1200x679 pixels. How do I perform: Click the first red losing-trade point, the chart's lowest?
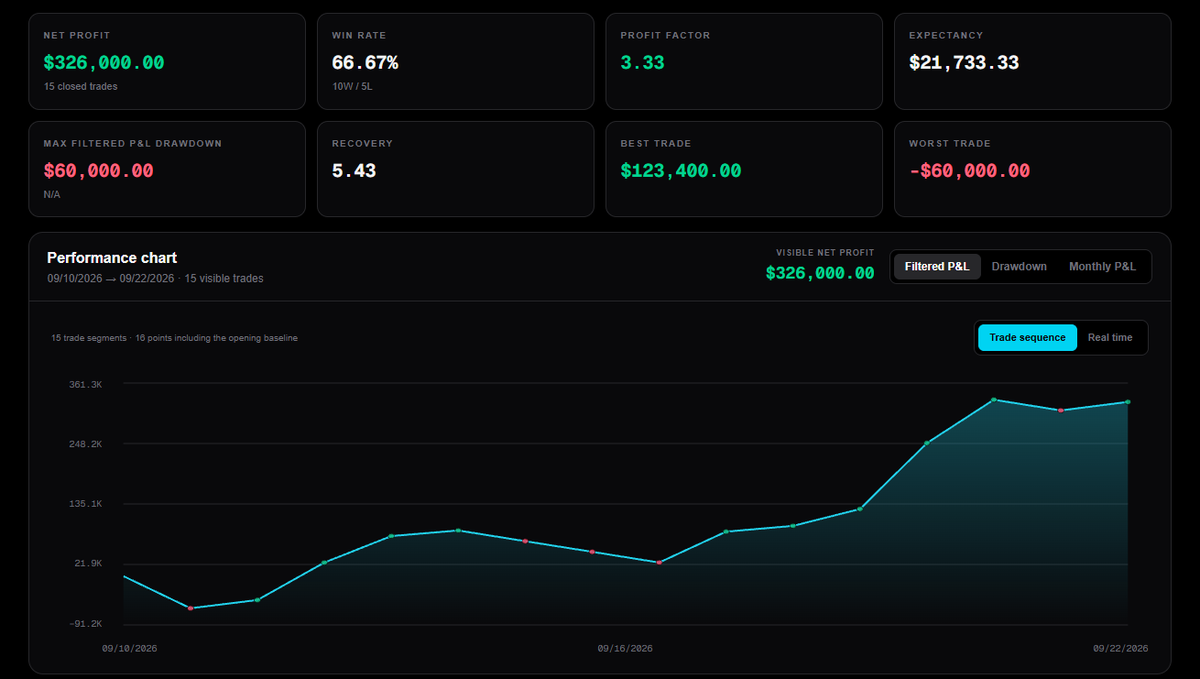(x=190, y=608)
